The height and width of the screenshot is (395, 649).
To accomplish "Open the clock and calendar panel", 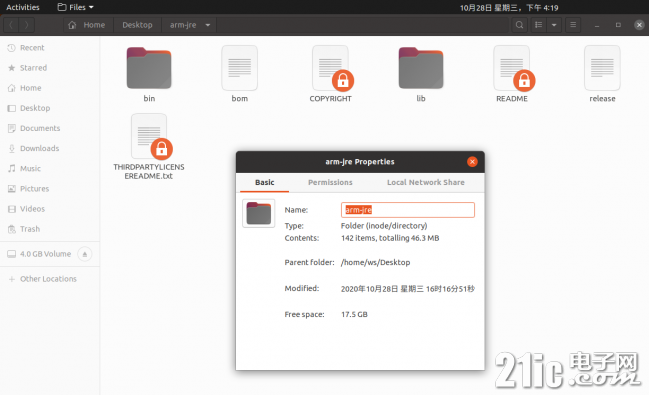I will click(x=509, y=7).
